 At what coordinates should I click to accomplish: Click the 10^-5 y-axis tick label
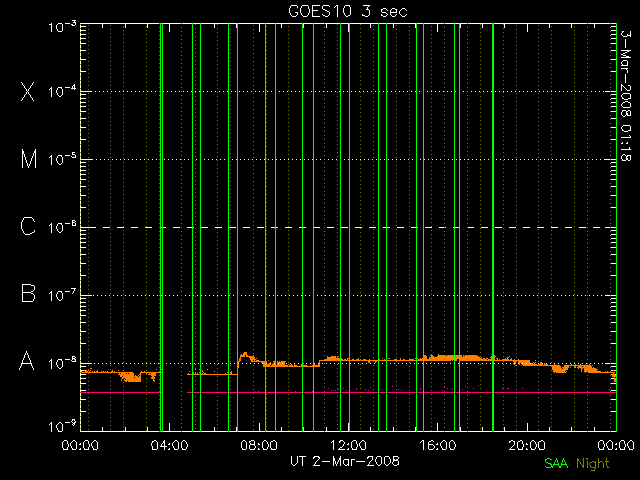point(62,159)
